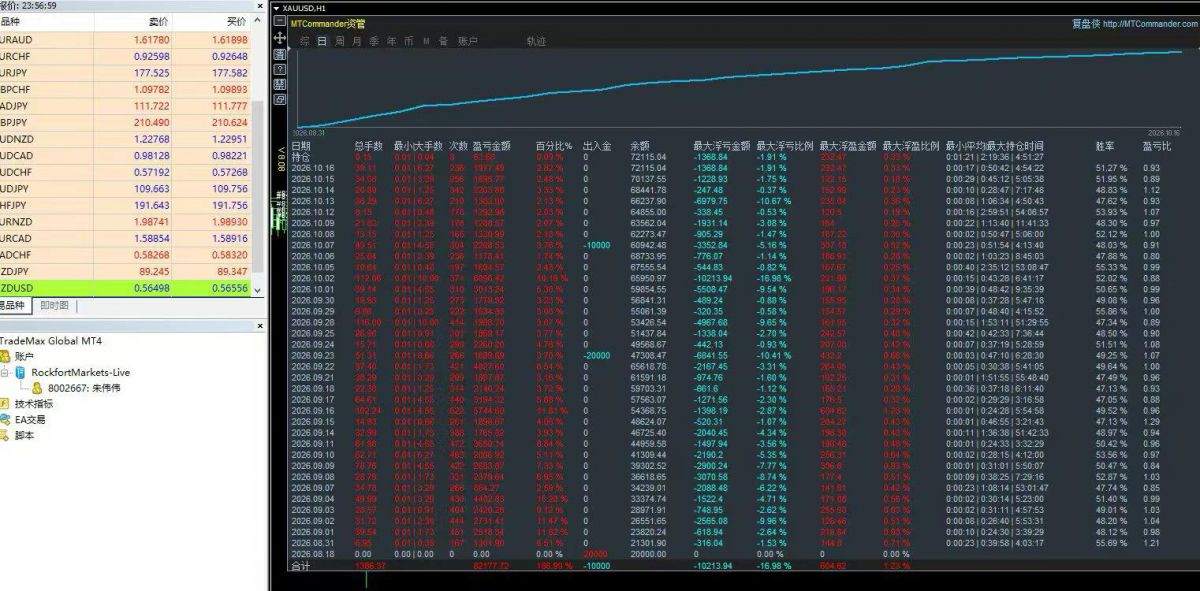1200x591 pixels.
Task: Click the 2026.10.16 date row
Action: click(x=734, y=167)
